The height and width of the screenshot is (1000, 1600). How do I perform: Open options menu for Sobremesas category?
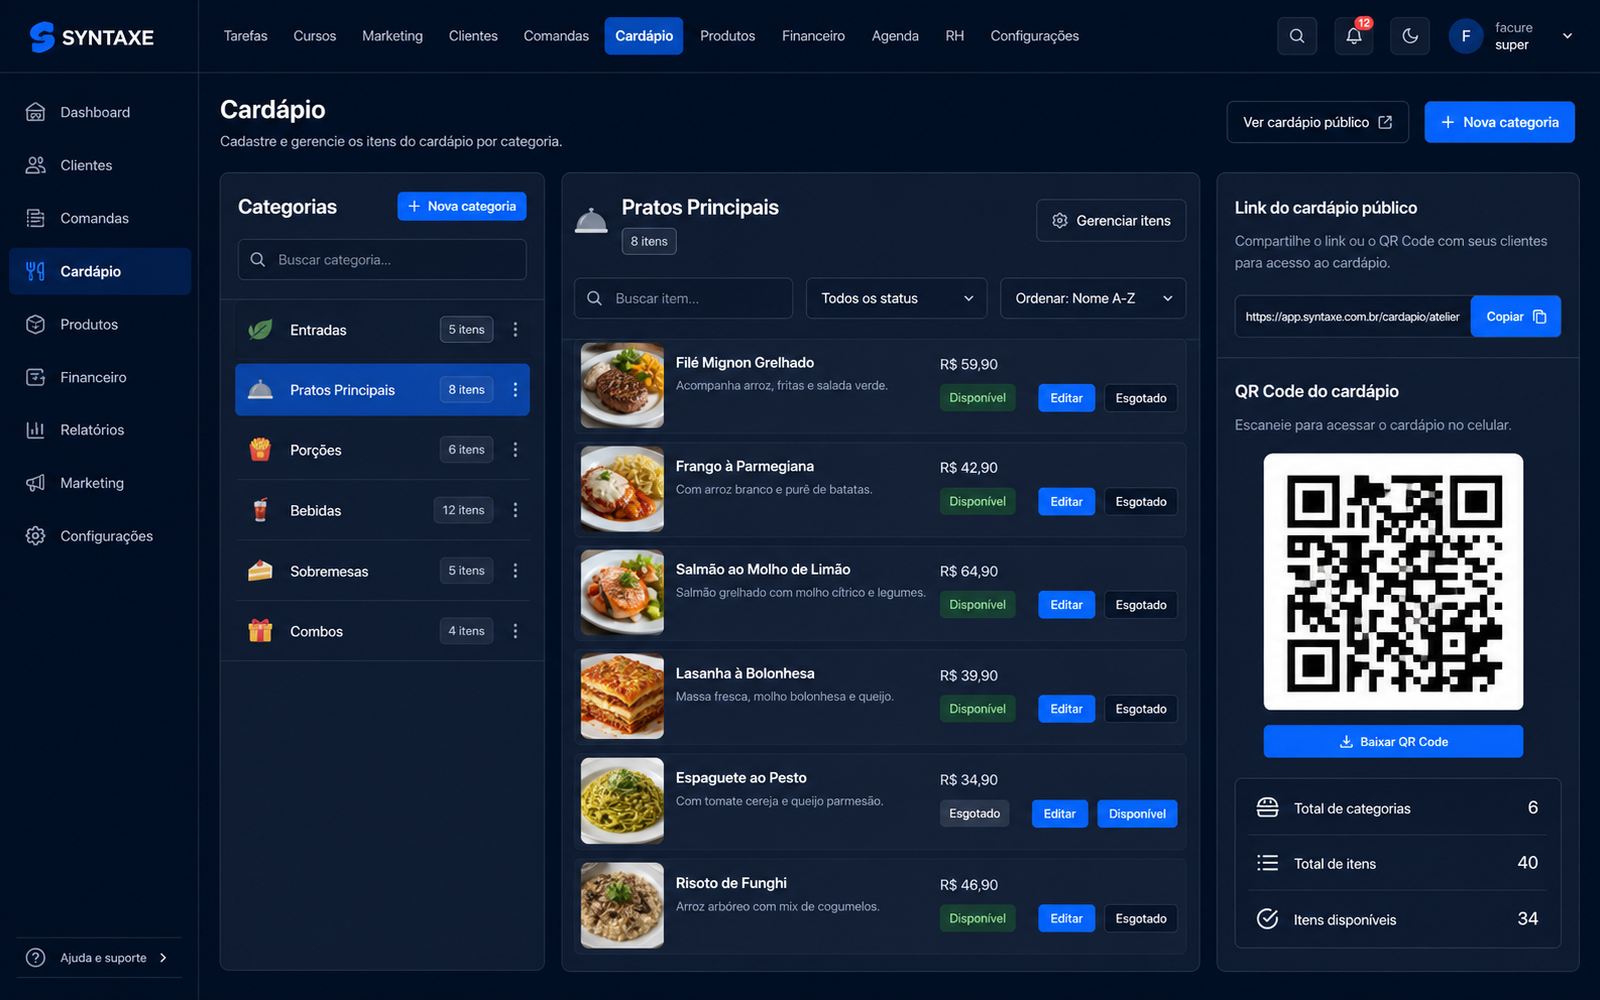(515, 571)
